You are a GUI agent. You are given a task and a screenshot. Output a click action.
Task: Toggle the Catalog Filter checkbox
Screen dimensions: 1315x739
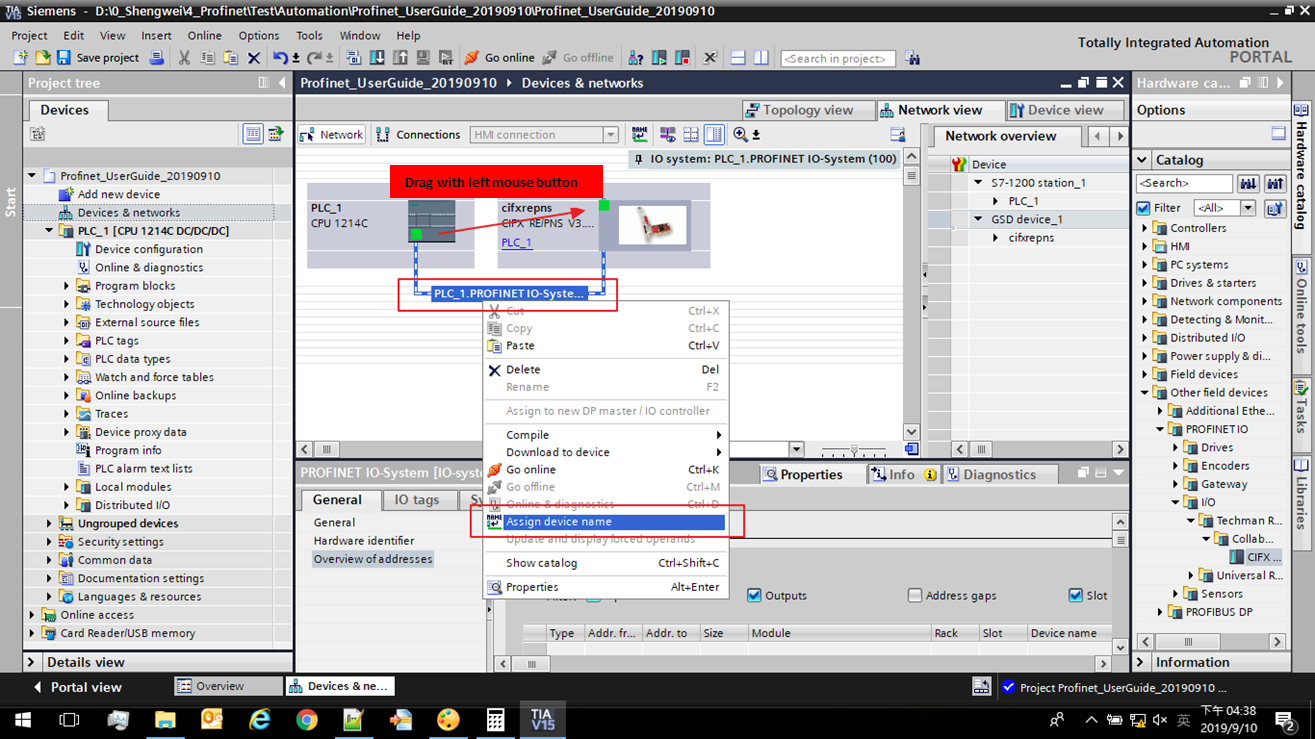click(x=1143, y=208)
